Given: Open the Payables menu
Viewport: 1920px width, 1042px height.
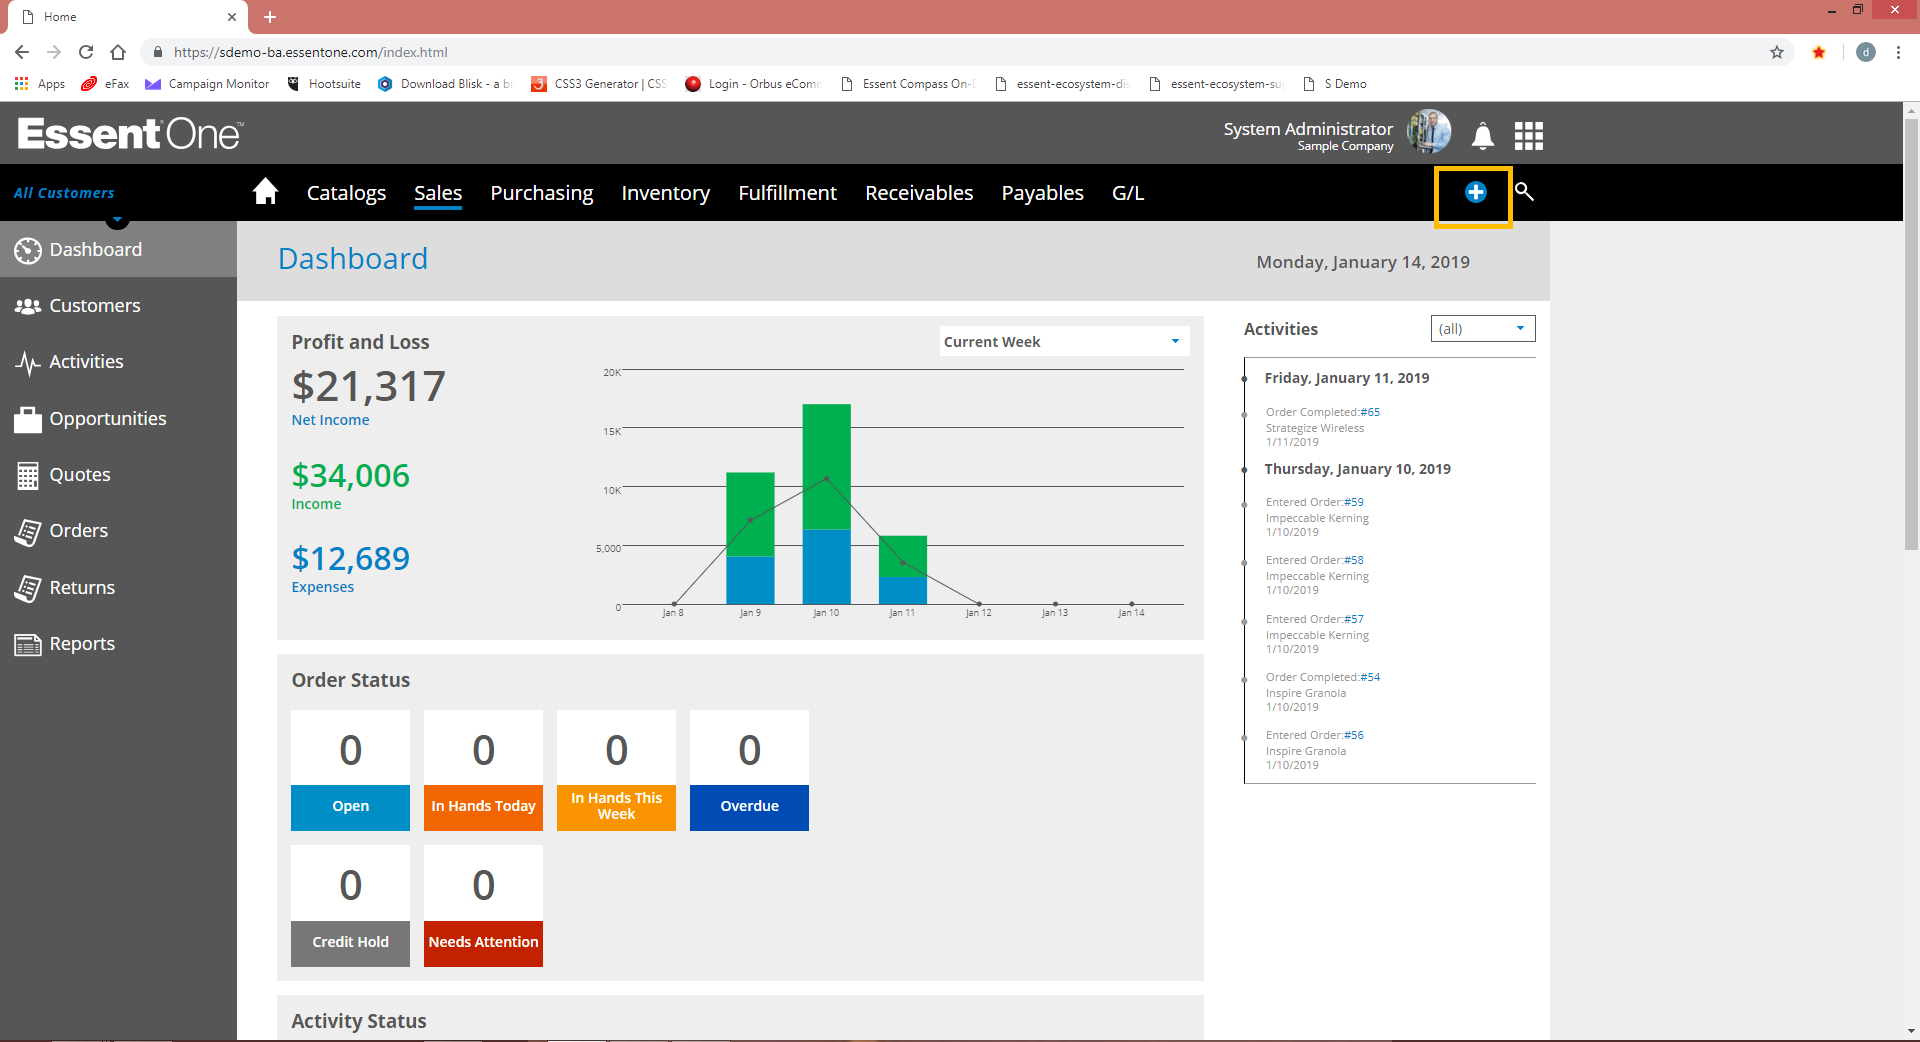Looking at the screenshot, I should (x=1043, y=193).
